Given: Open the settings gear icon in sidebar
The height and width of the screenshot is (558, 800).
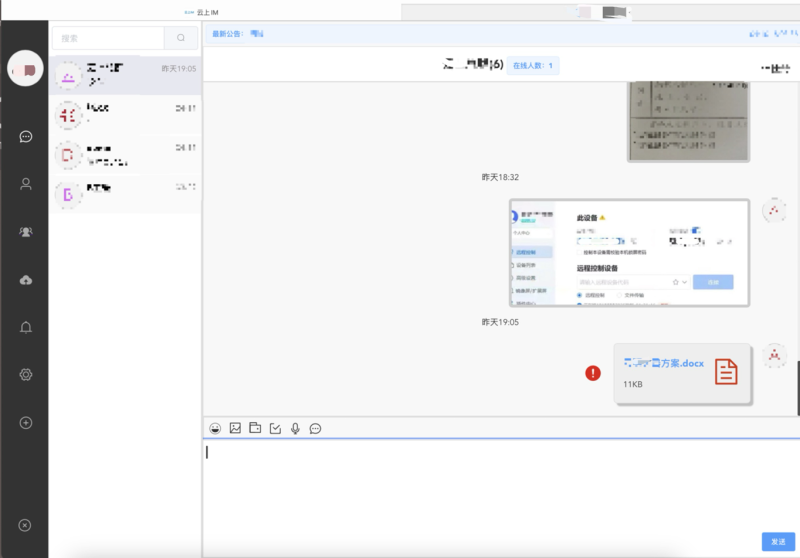Looking at the screenshot, I should pos(26,375).
